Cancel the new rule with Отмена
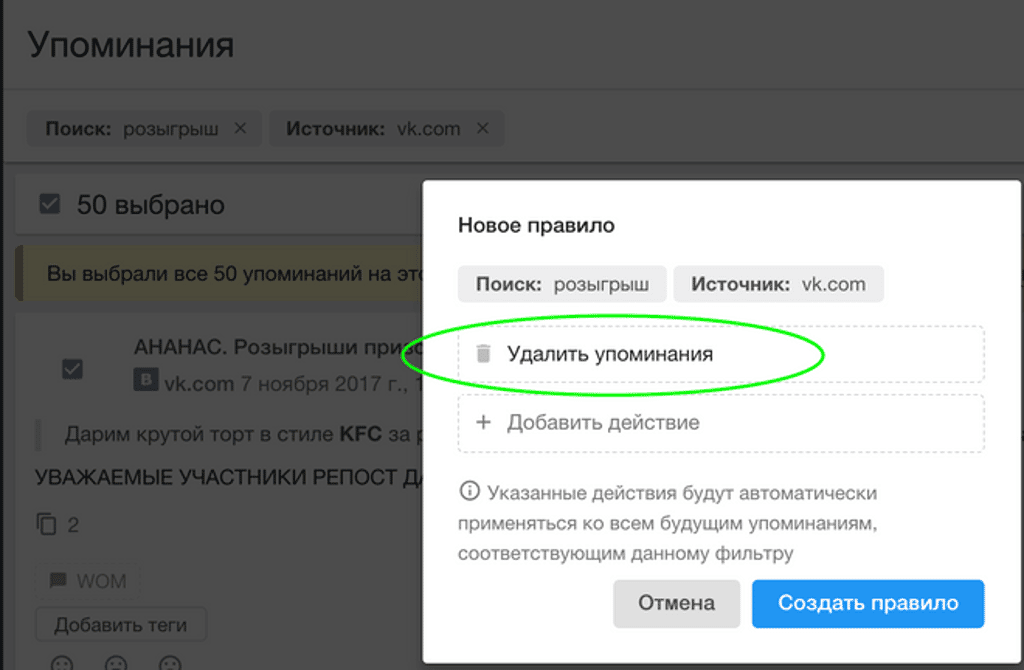The image size is (1024, 670). 676,603
